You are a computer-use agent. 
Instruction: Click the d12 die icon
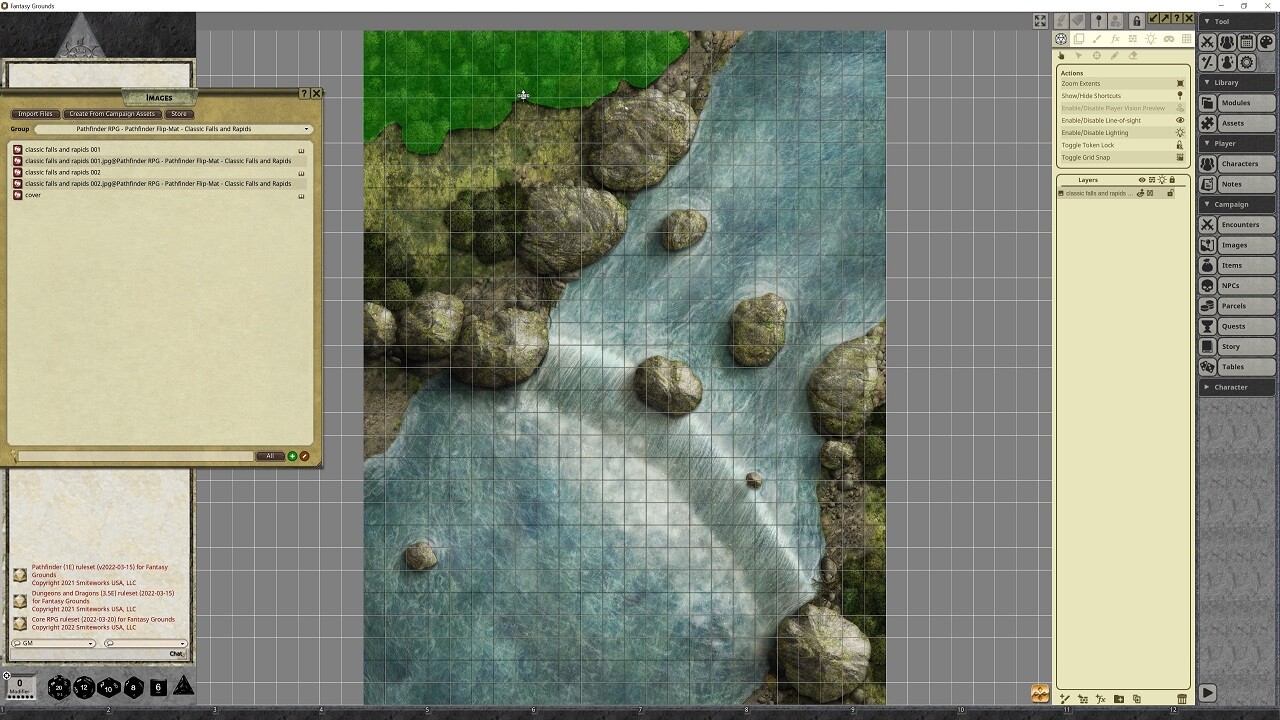pos(84,687)
